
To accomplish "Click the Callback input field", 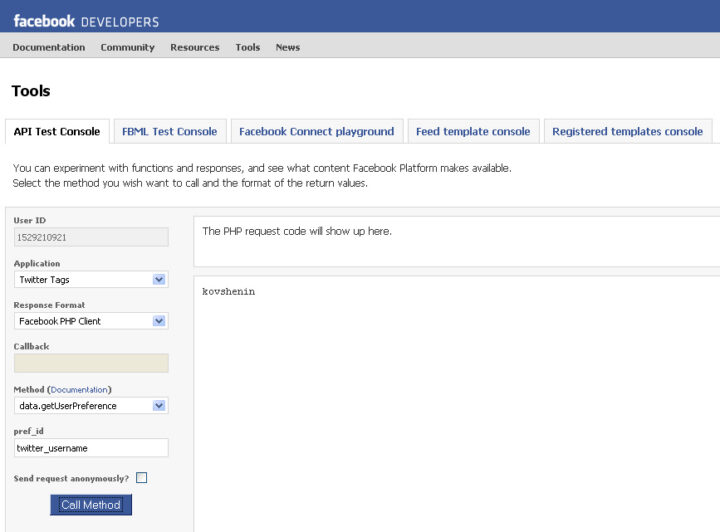I will click(x=91, y=363).
